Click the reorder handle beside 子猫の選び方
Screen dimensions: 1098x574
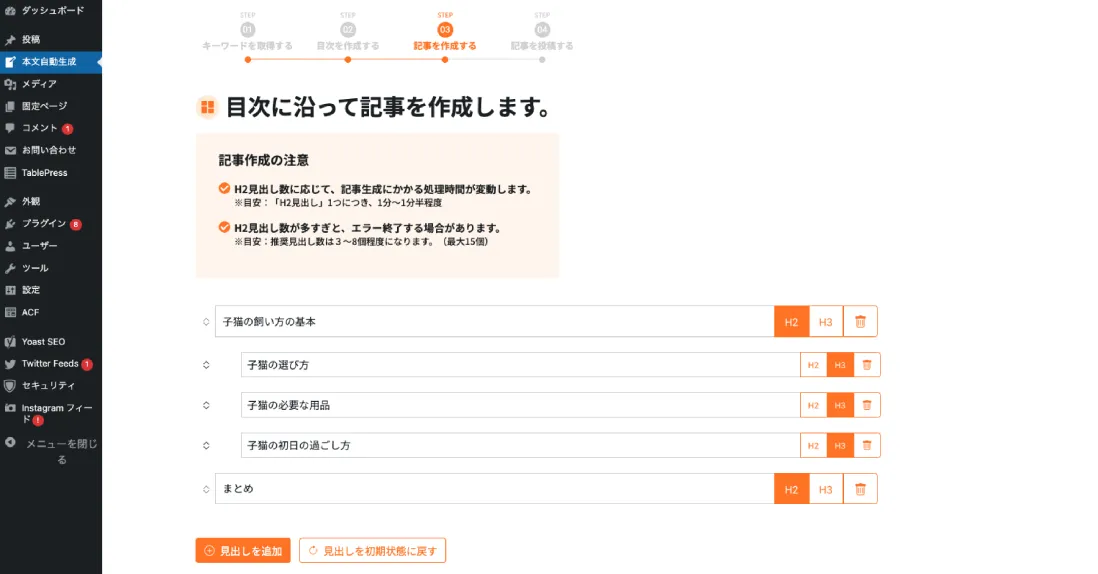pyautogui.click(x=206, y=365)
